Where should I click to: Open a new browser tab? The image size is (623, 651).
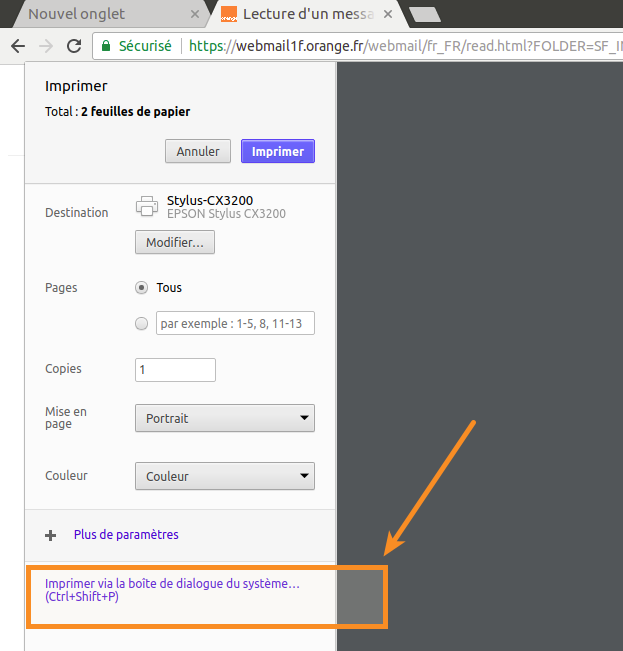[425, 14]
